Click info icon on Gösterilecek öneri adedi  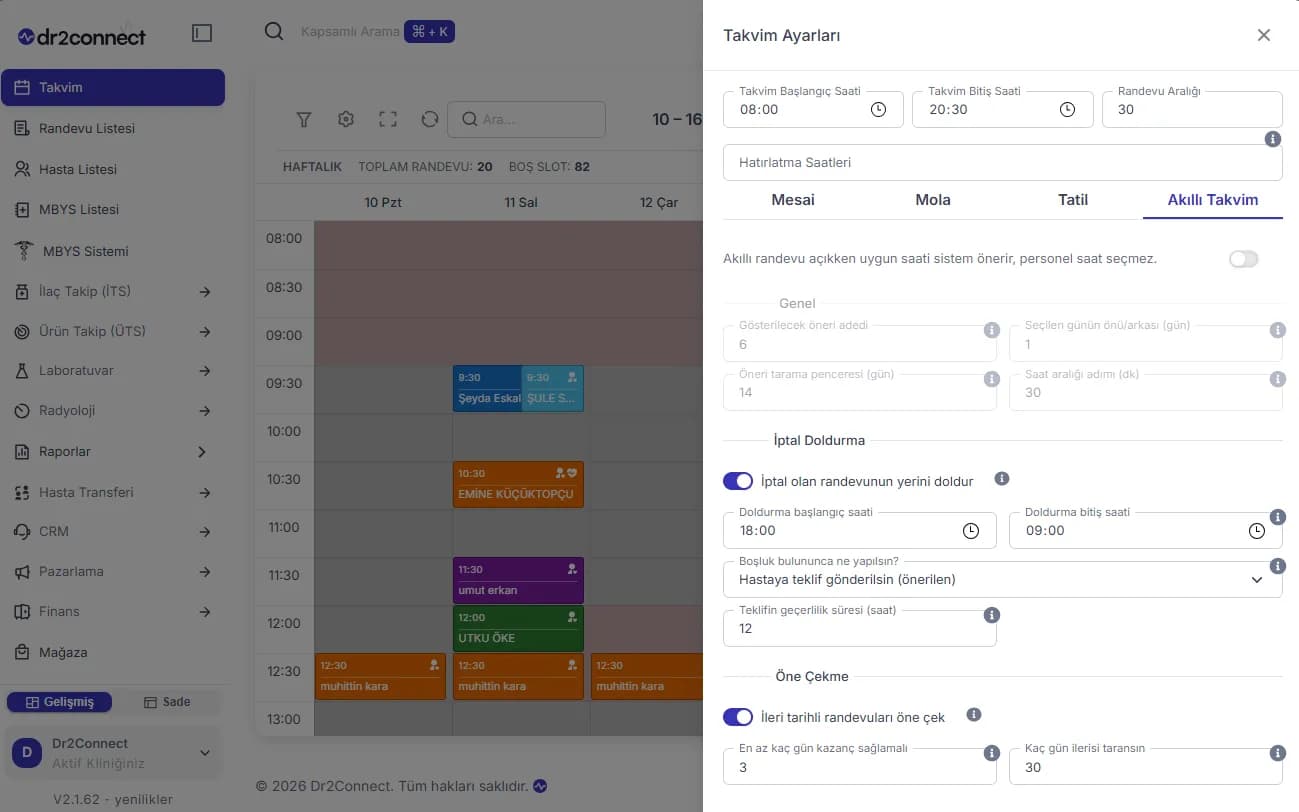click(992, 330)
